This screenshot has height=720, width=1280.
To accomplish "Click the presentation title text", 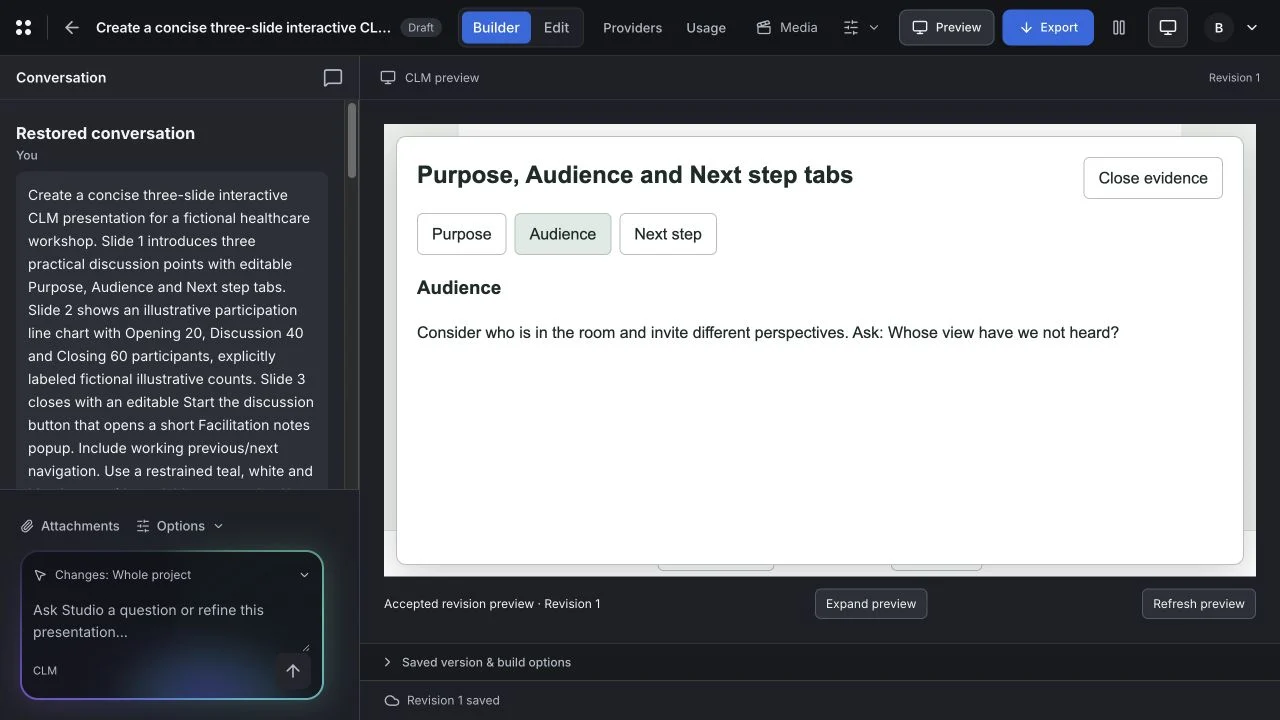I will click(x=243, y=28).
